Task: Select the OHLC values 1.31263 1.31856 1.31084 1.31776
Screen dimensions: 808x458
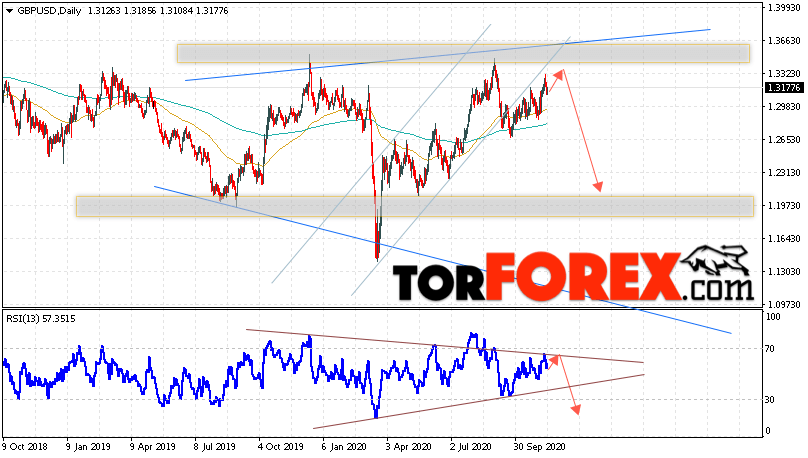Action: (158, 11)
